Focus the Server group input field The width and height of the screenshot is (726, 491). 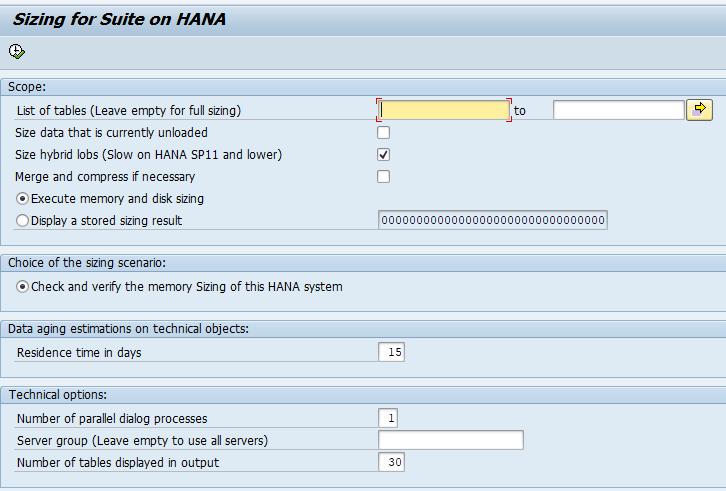point(450,440)
